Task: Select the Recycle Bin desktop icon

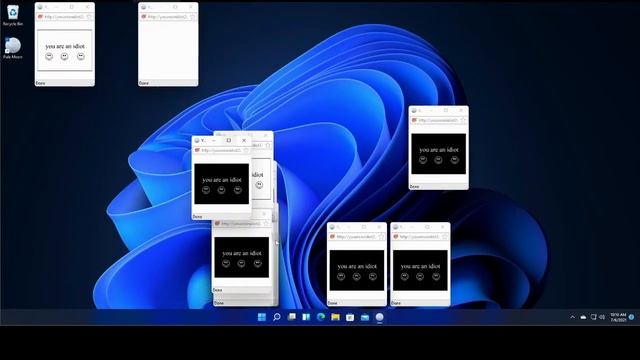Action: (13, 16)
